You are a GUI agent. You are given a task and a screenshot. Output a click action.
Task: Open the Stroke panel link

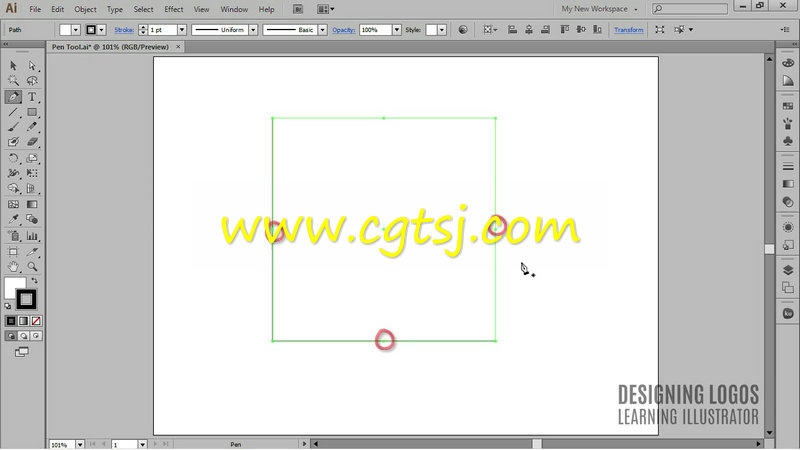point(124,30)
